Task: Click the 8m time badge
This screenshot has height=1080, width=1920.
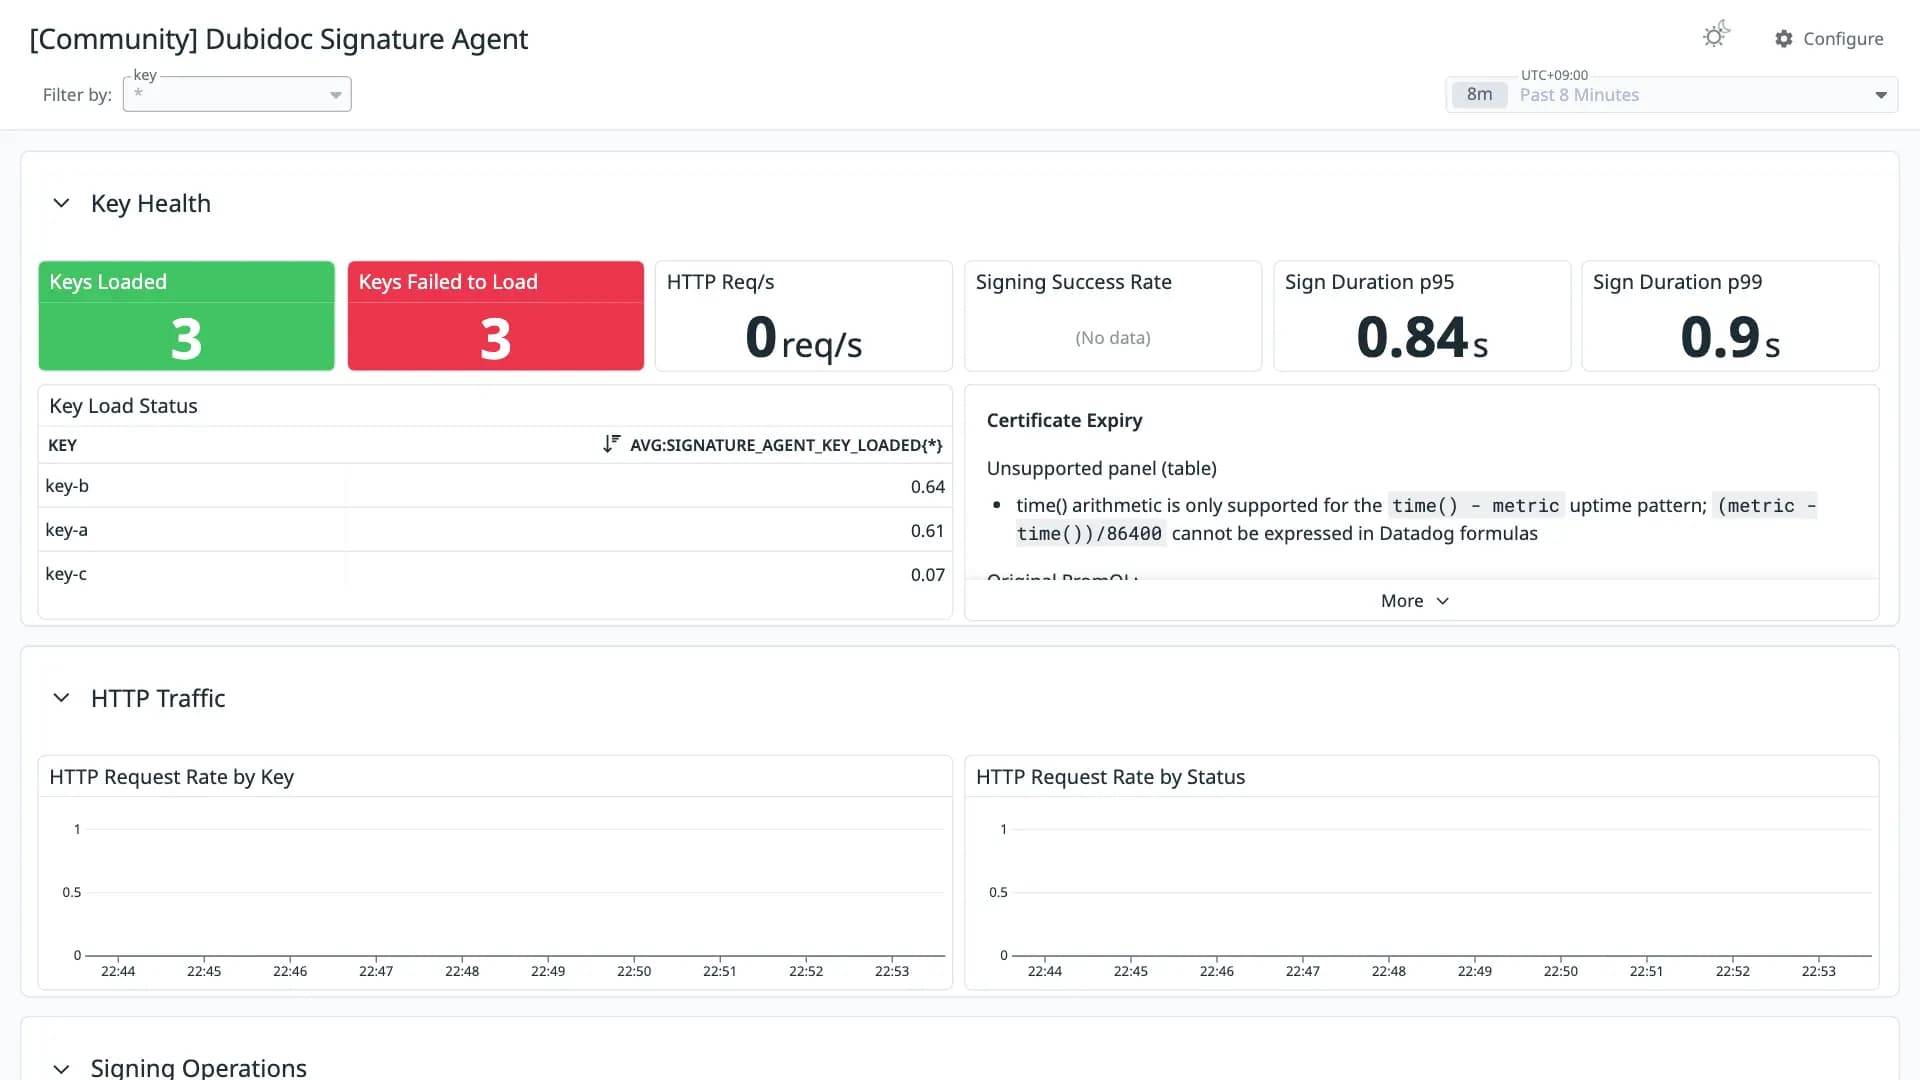Action: click(x=1479, y=95)
